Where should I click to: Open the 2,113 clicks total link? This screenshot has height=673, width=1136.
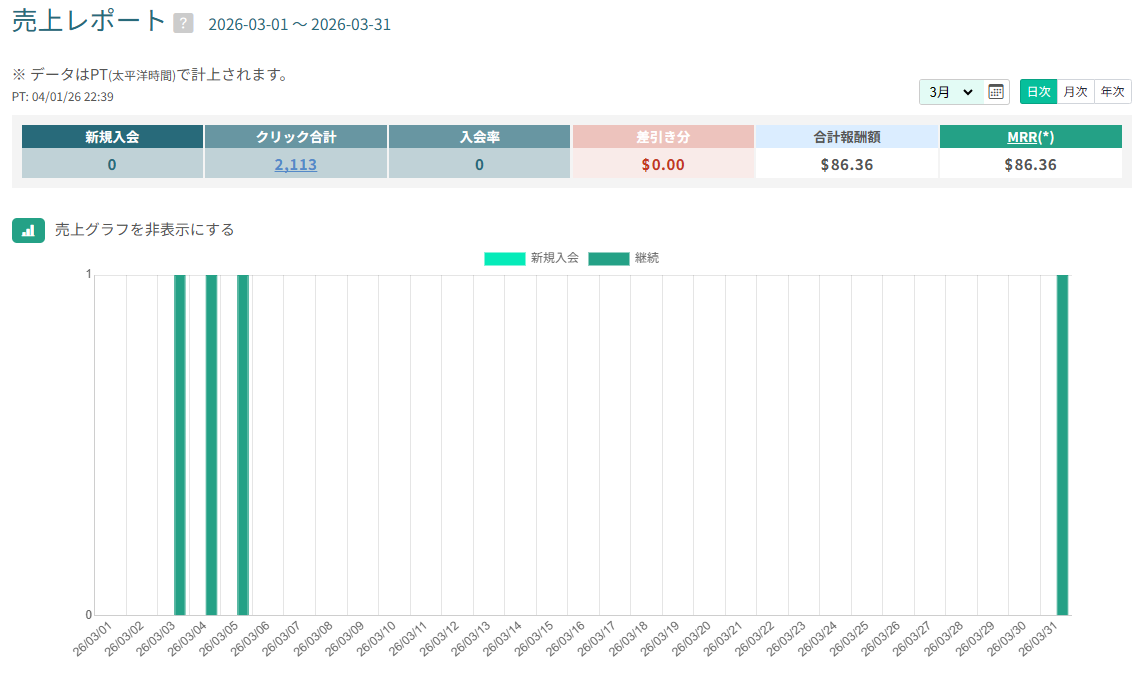(x=295, y=165)
